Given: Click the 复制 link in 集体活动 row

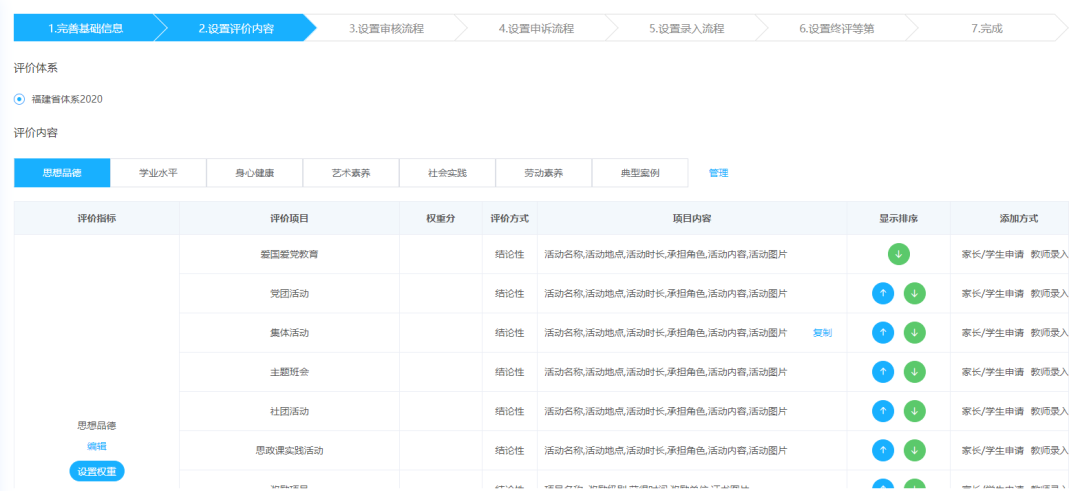Looking at the screenshot, I should tap(822, 333).
